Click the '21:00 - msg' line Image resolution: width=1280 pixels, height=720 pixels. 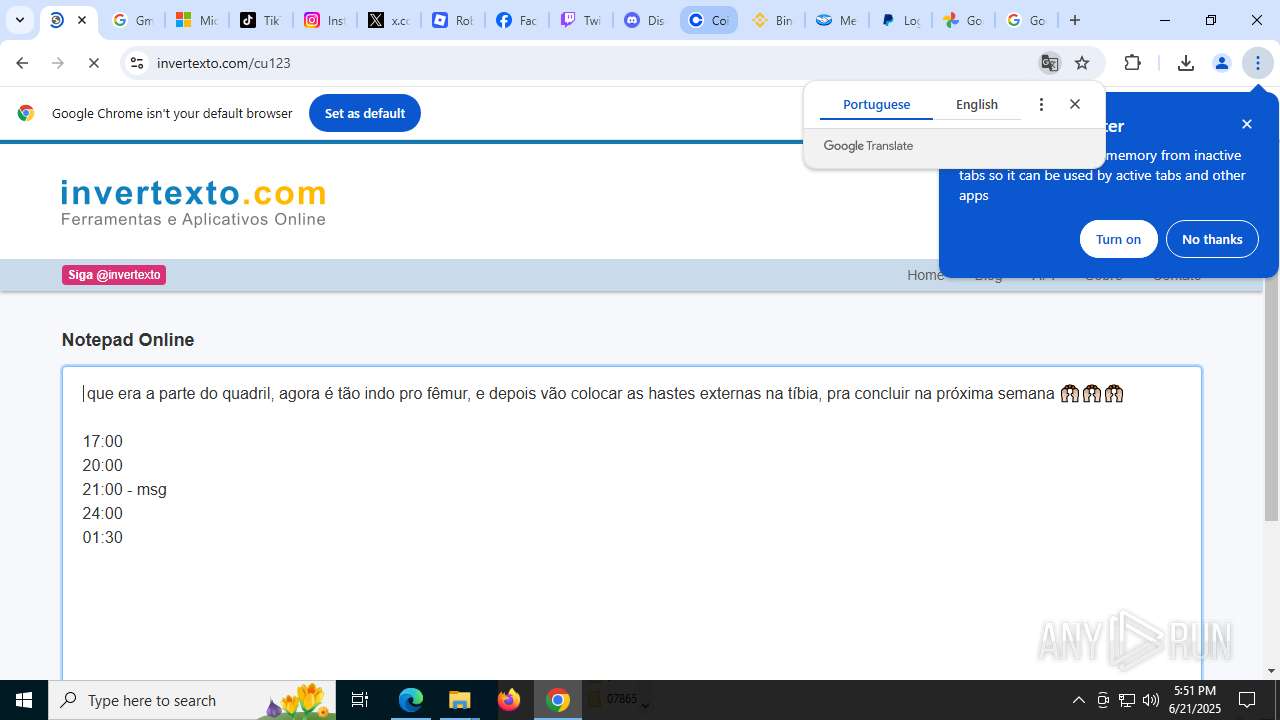coord(125,489)
